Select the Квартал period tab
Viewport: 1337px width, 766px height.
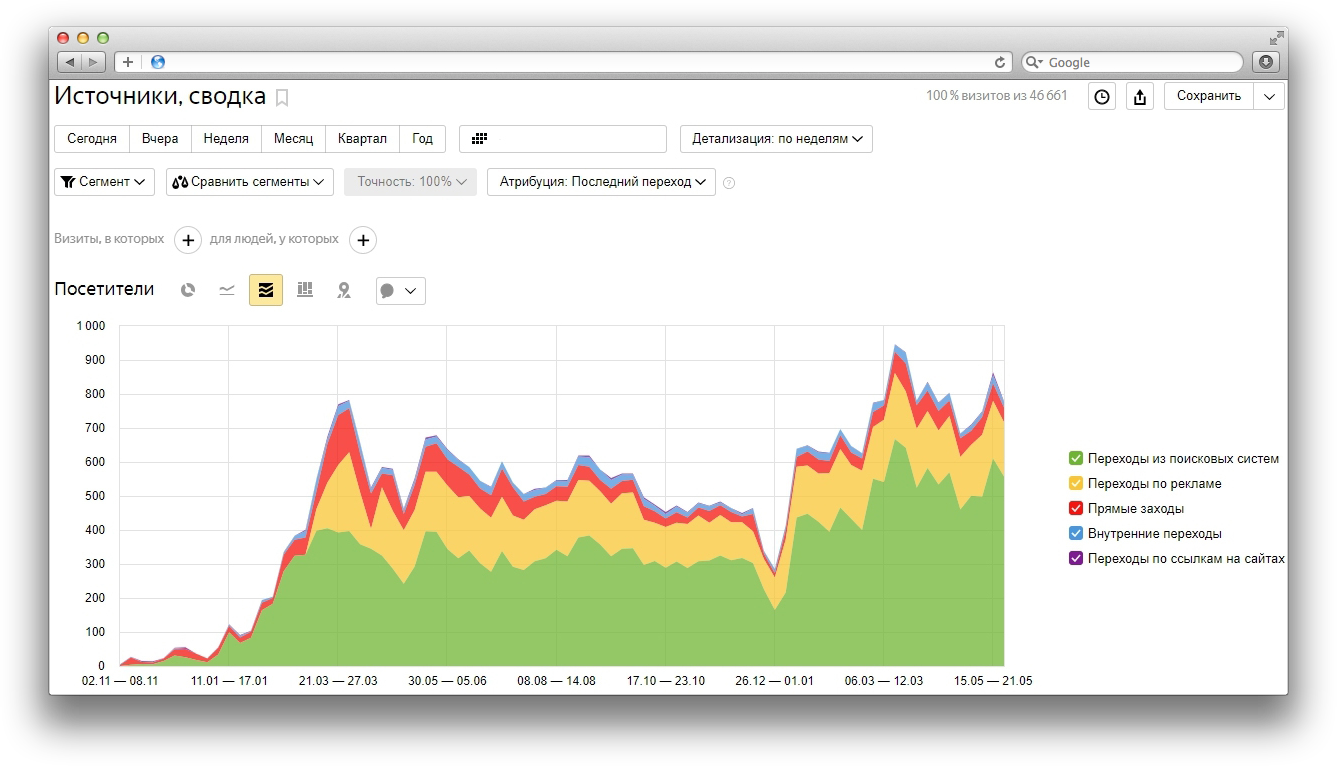click(362, 139)
